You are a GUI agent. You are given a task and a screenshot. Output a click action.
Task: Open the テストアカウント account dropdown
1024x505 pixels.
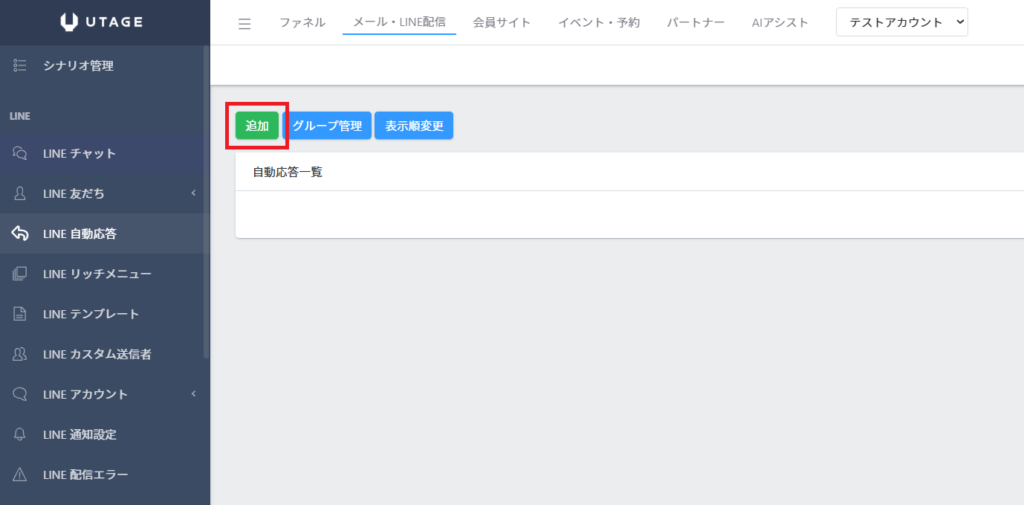tap(901, 22)
